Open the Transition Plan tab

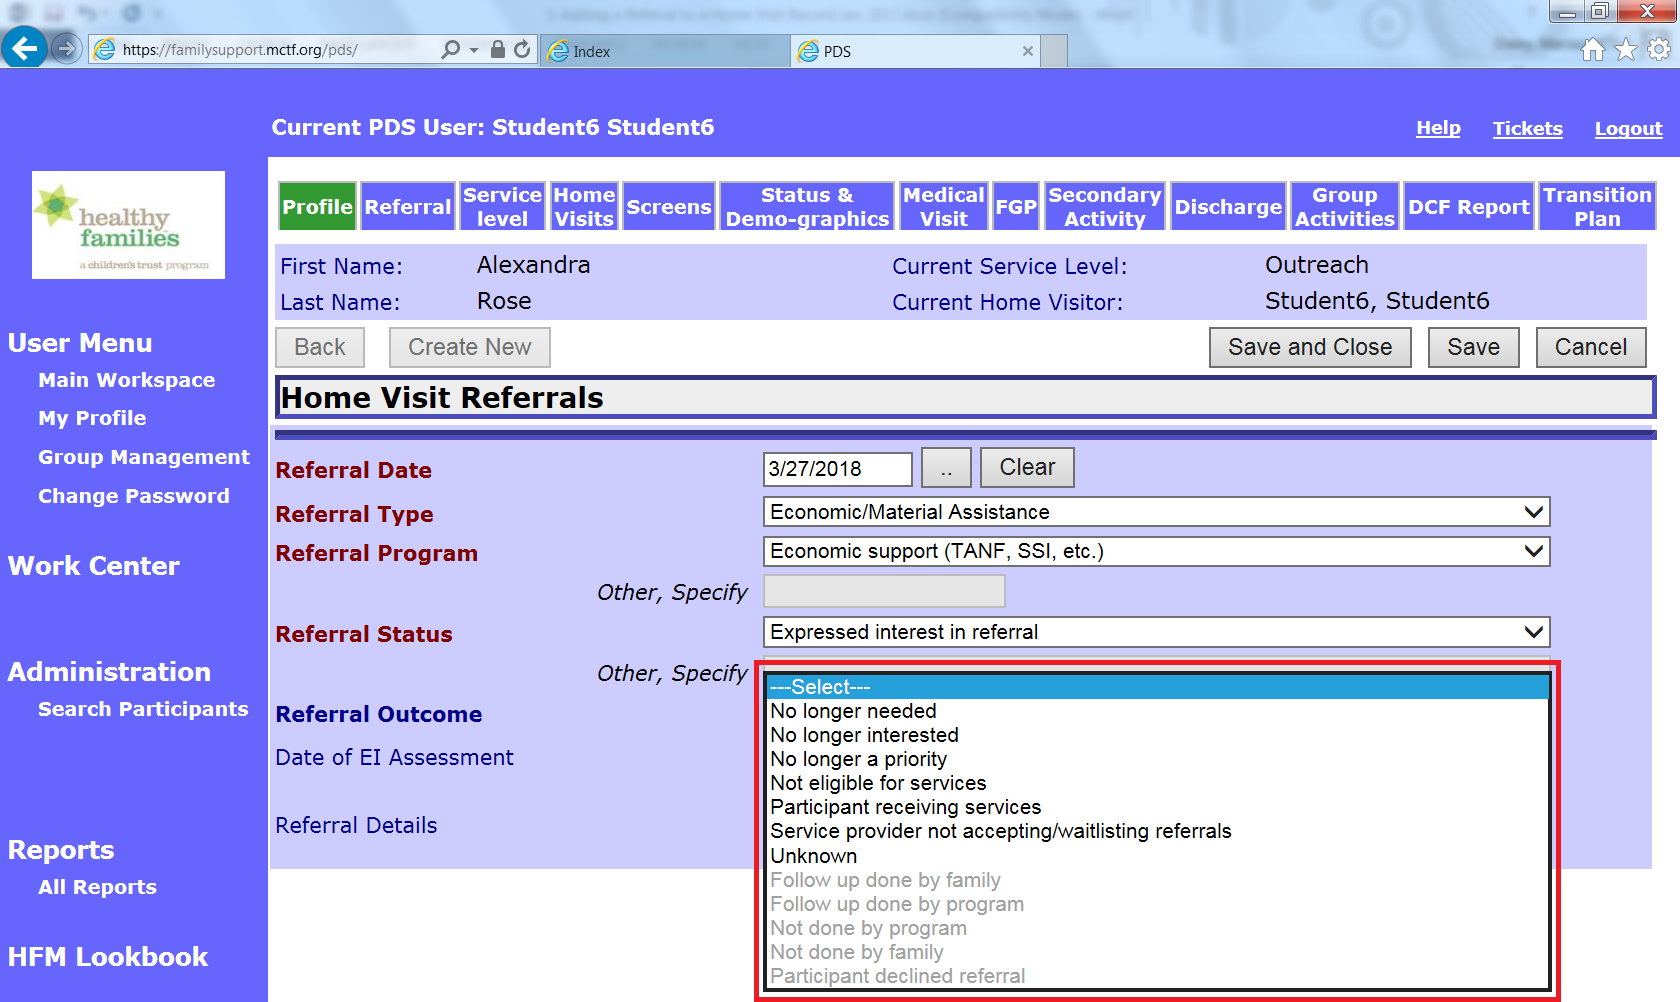[1597, 207]
